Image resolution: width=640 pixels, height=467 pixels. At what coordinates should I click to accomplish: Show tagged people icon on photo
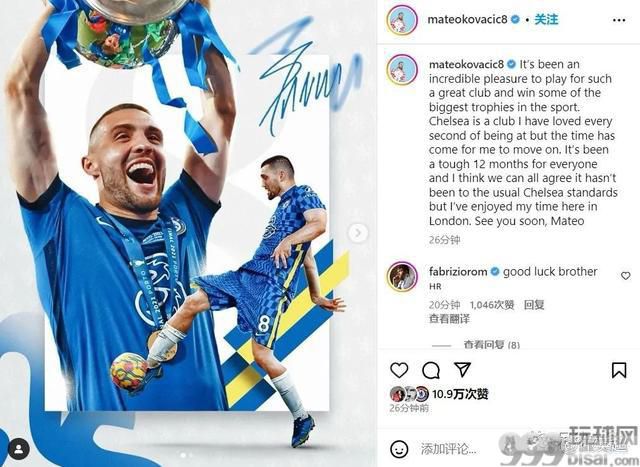18,449
